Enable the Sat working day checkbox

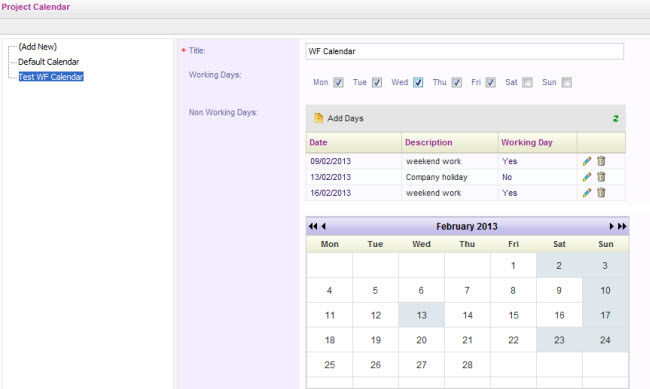coord(527,83)
